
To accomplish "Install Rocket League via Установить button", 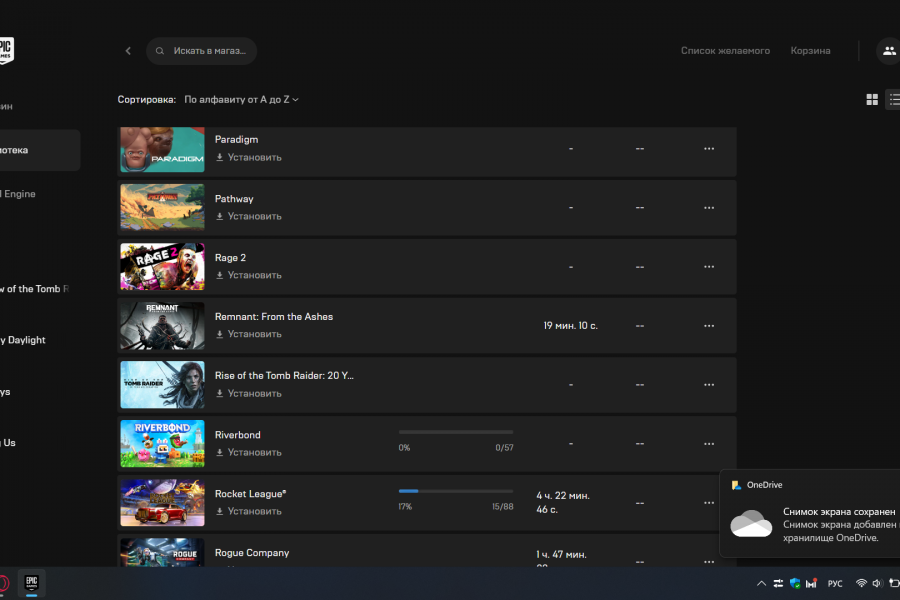I will [x=249, y=511].
